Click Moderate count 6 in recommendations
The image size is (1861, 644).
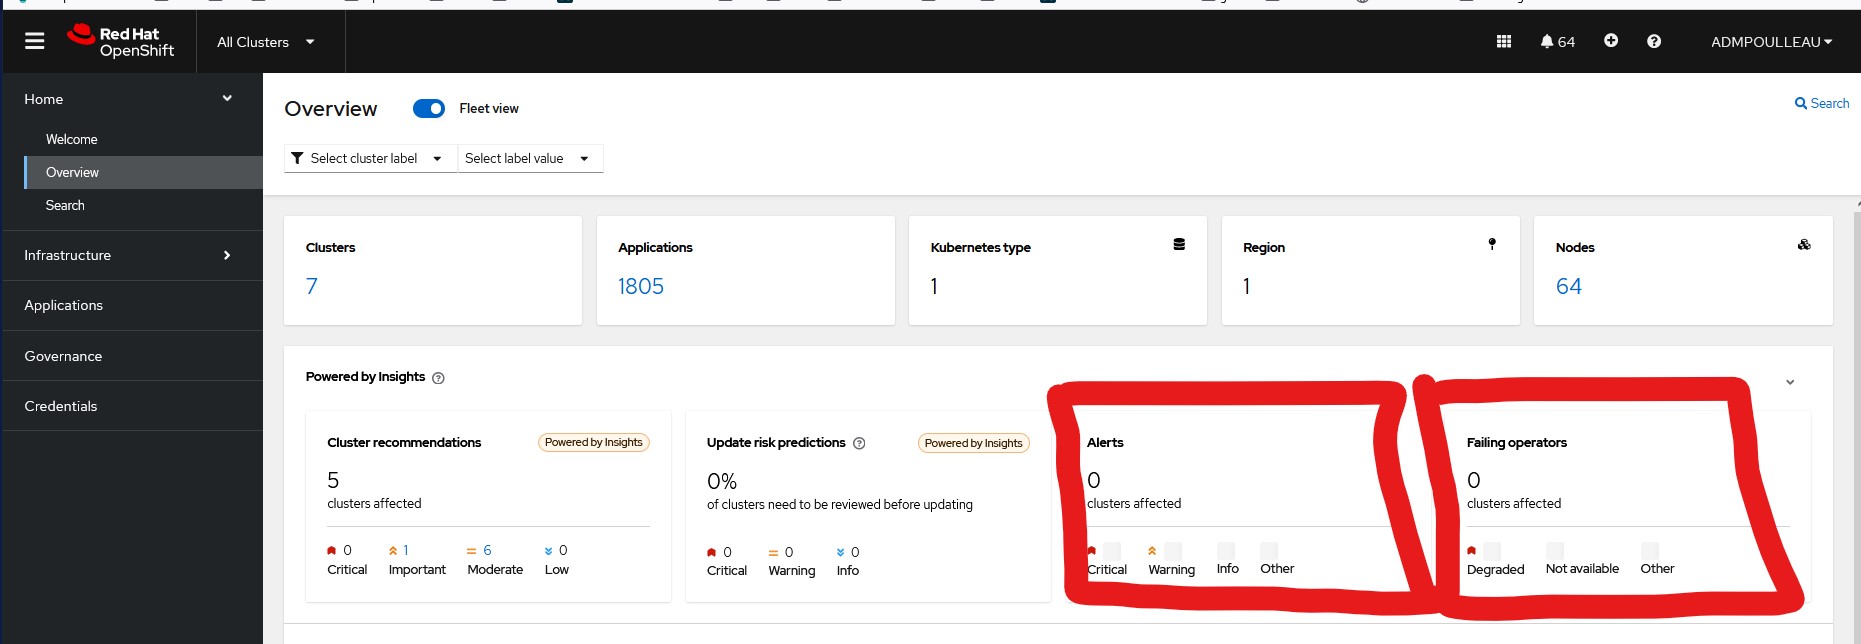coord(487,550)
